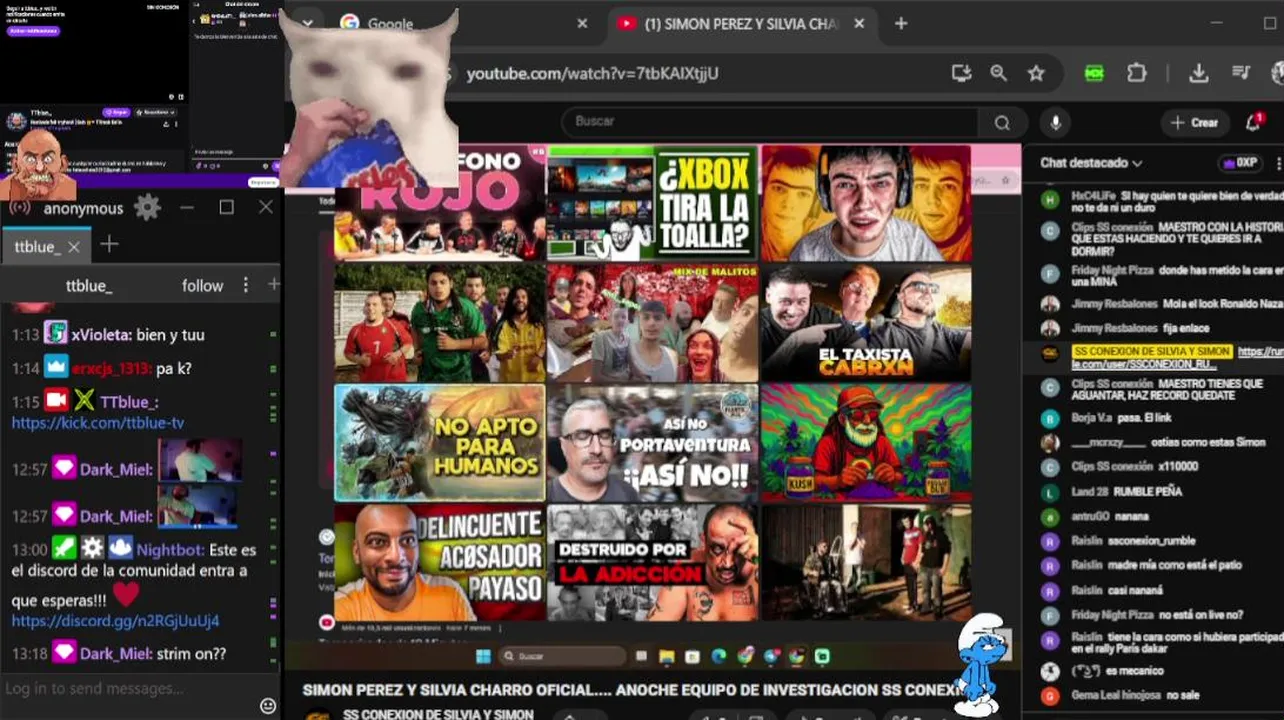
Task: Focus the YouTube Buscar search field
Action: pos(770,122)
